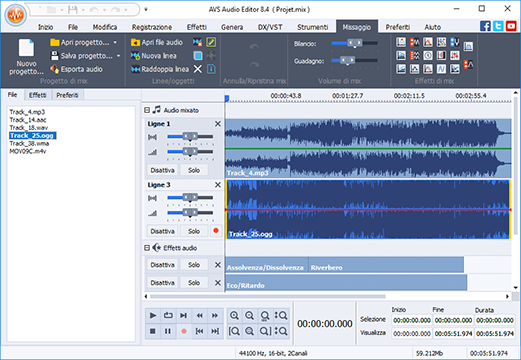Image resolution: width=521 pixels, height=360 pixels.
Task: Click the rewind button
Action: [199, 315]
